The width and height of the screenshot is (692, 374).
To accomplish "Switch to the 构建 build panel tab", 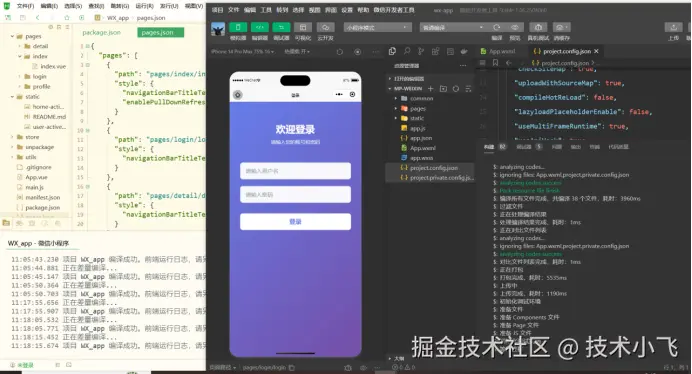I will 489,147.
